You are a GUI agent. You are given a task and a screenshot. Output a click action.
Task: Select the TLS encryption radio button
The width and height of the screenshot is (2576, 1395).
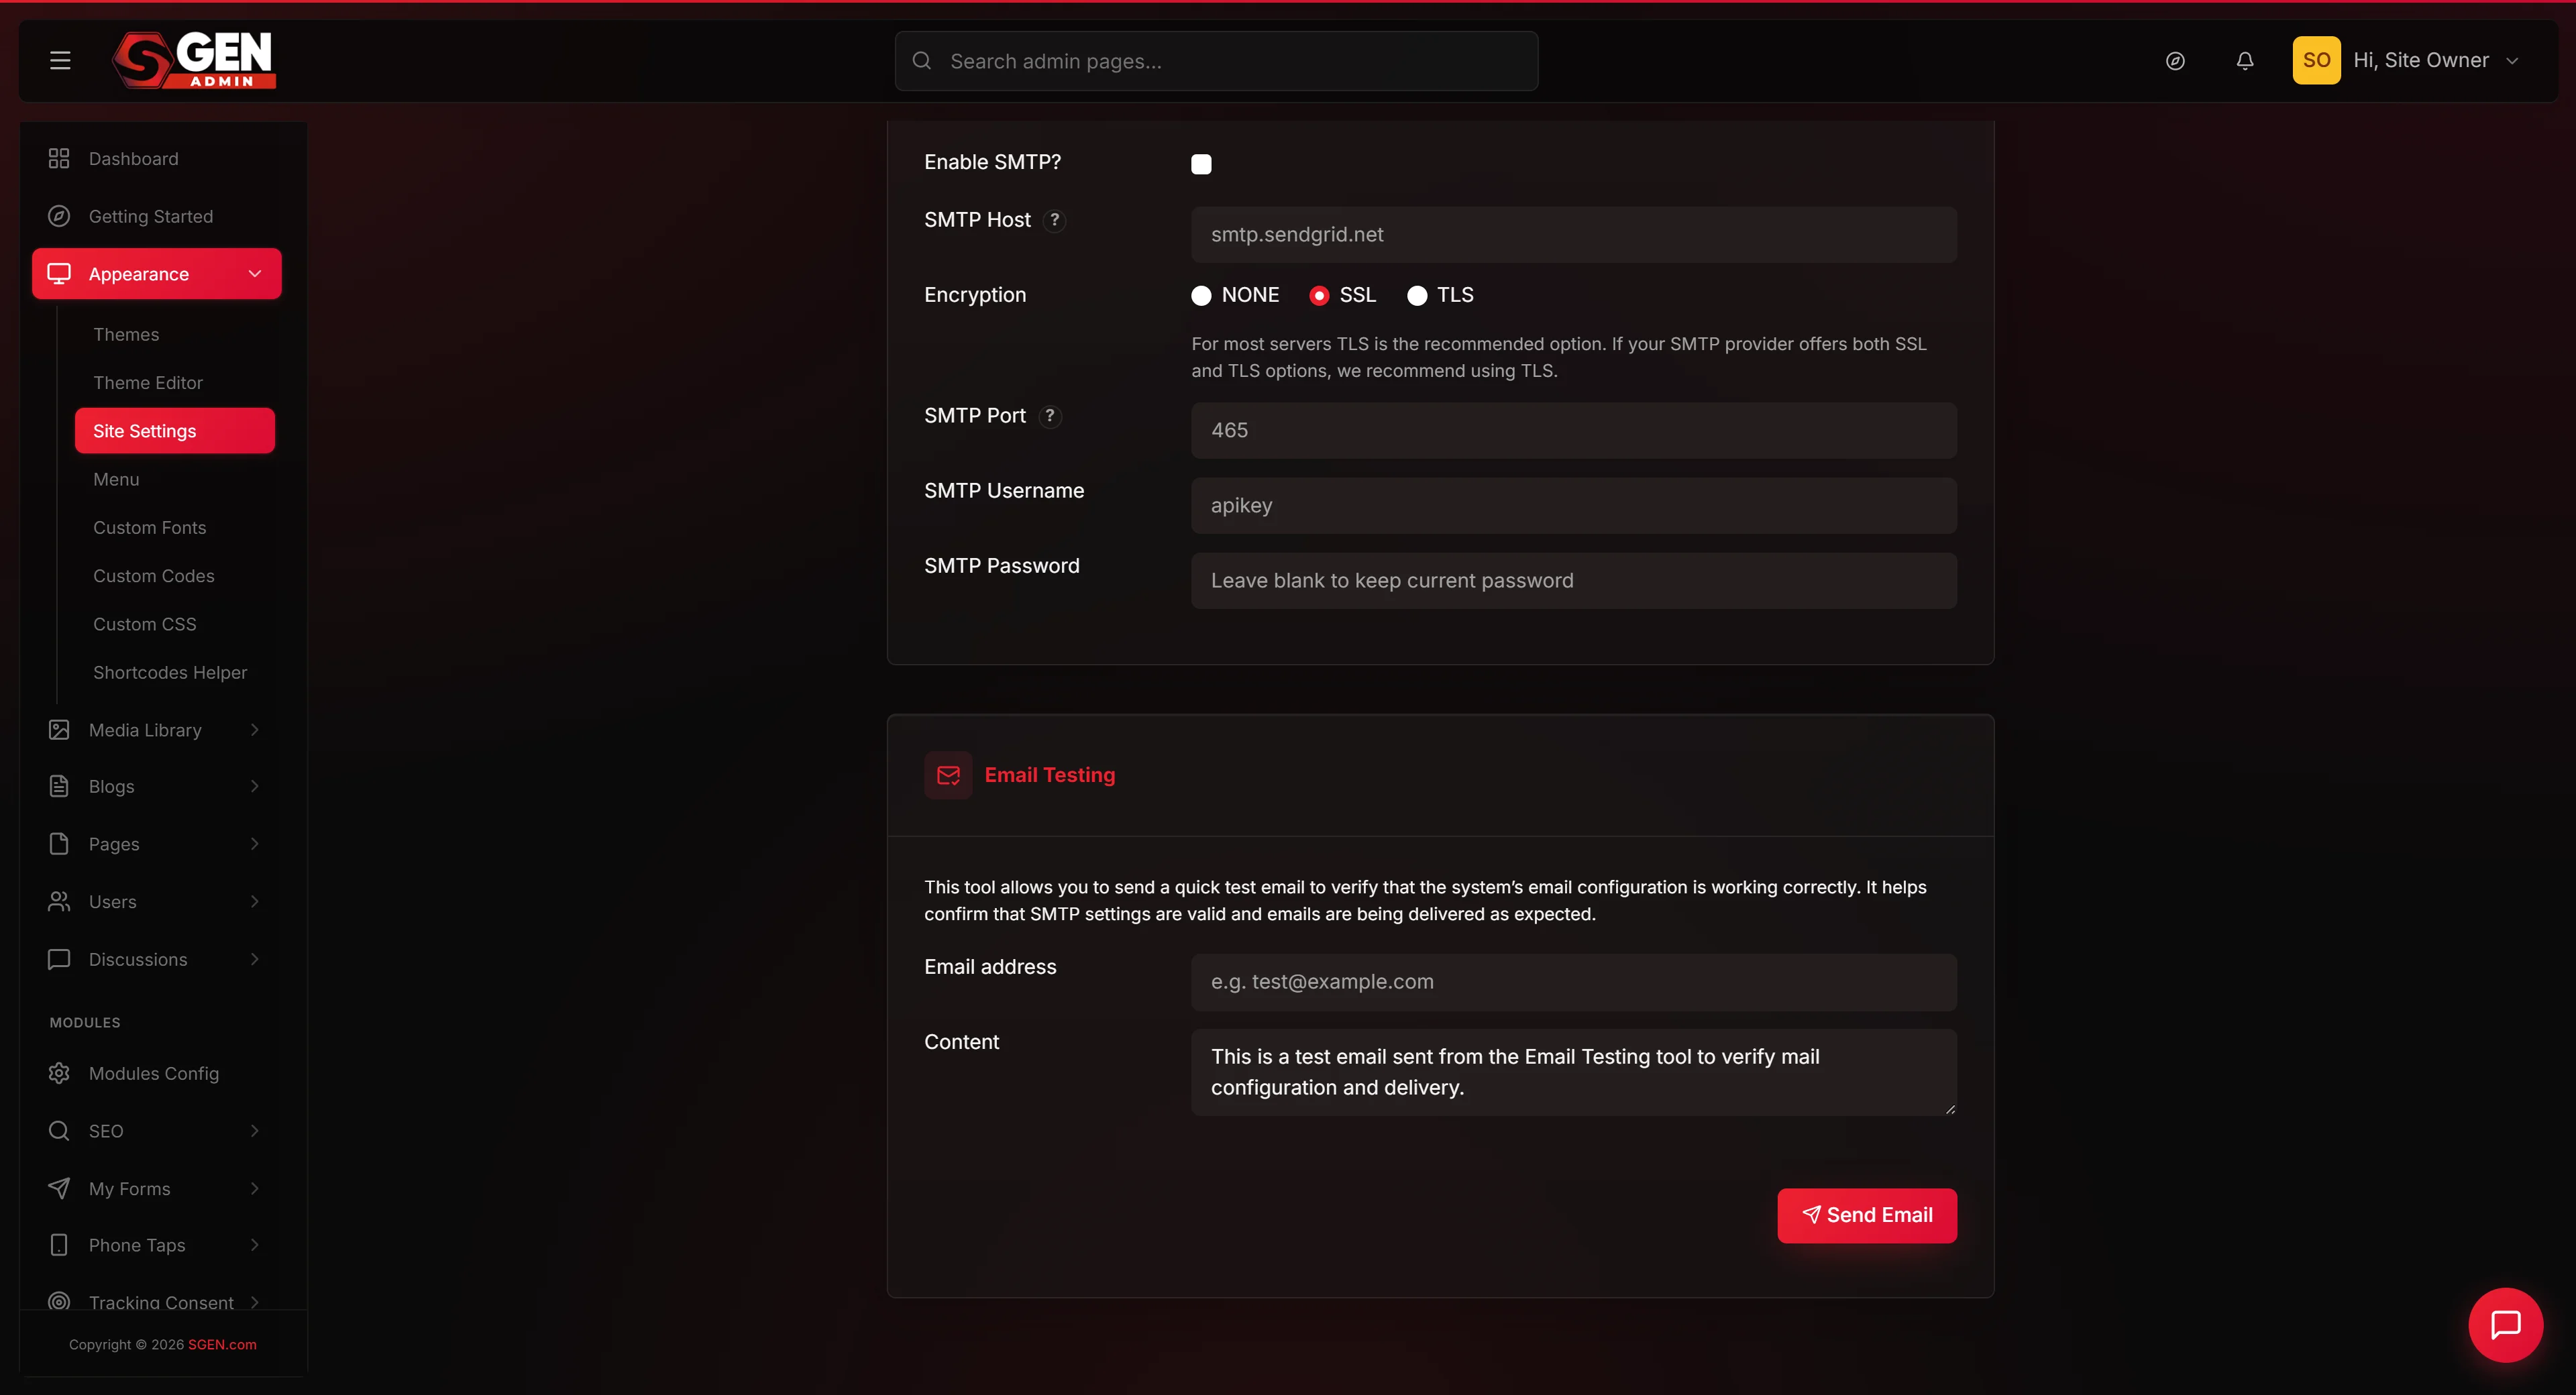point(1416,296)
